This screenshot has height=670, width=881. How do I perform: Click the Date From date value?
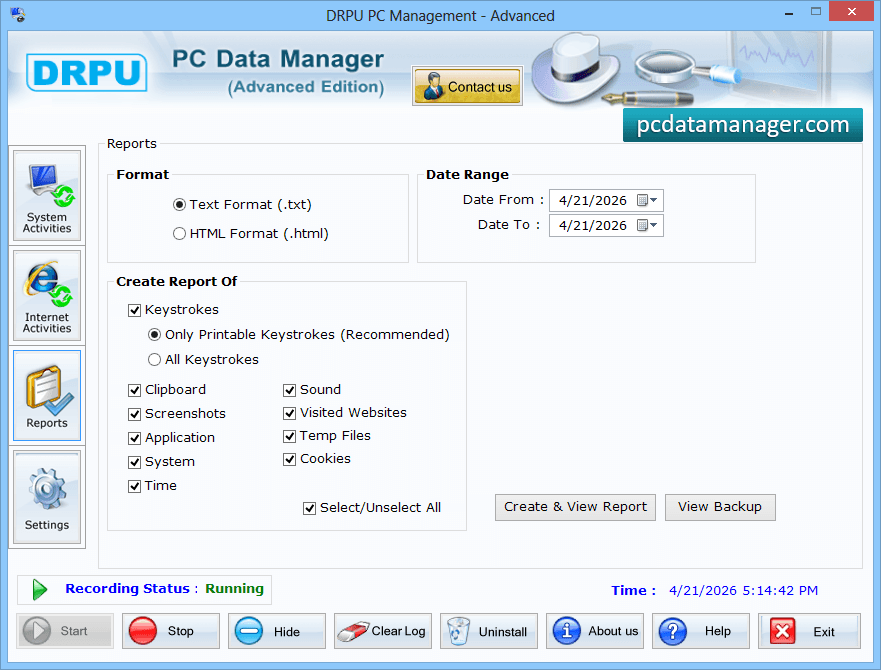[593, 201]
